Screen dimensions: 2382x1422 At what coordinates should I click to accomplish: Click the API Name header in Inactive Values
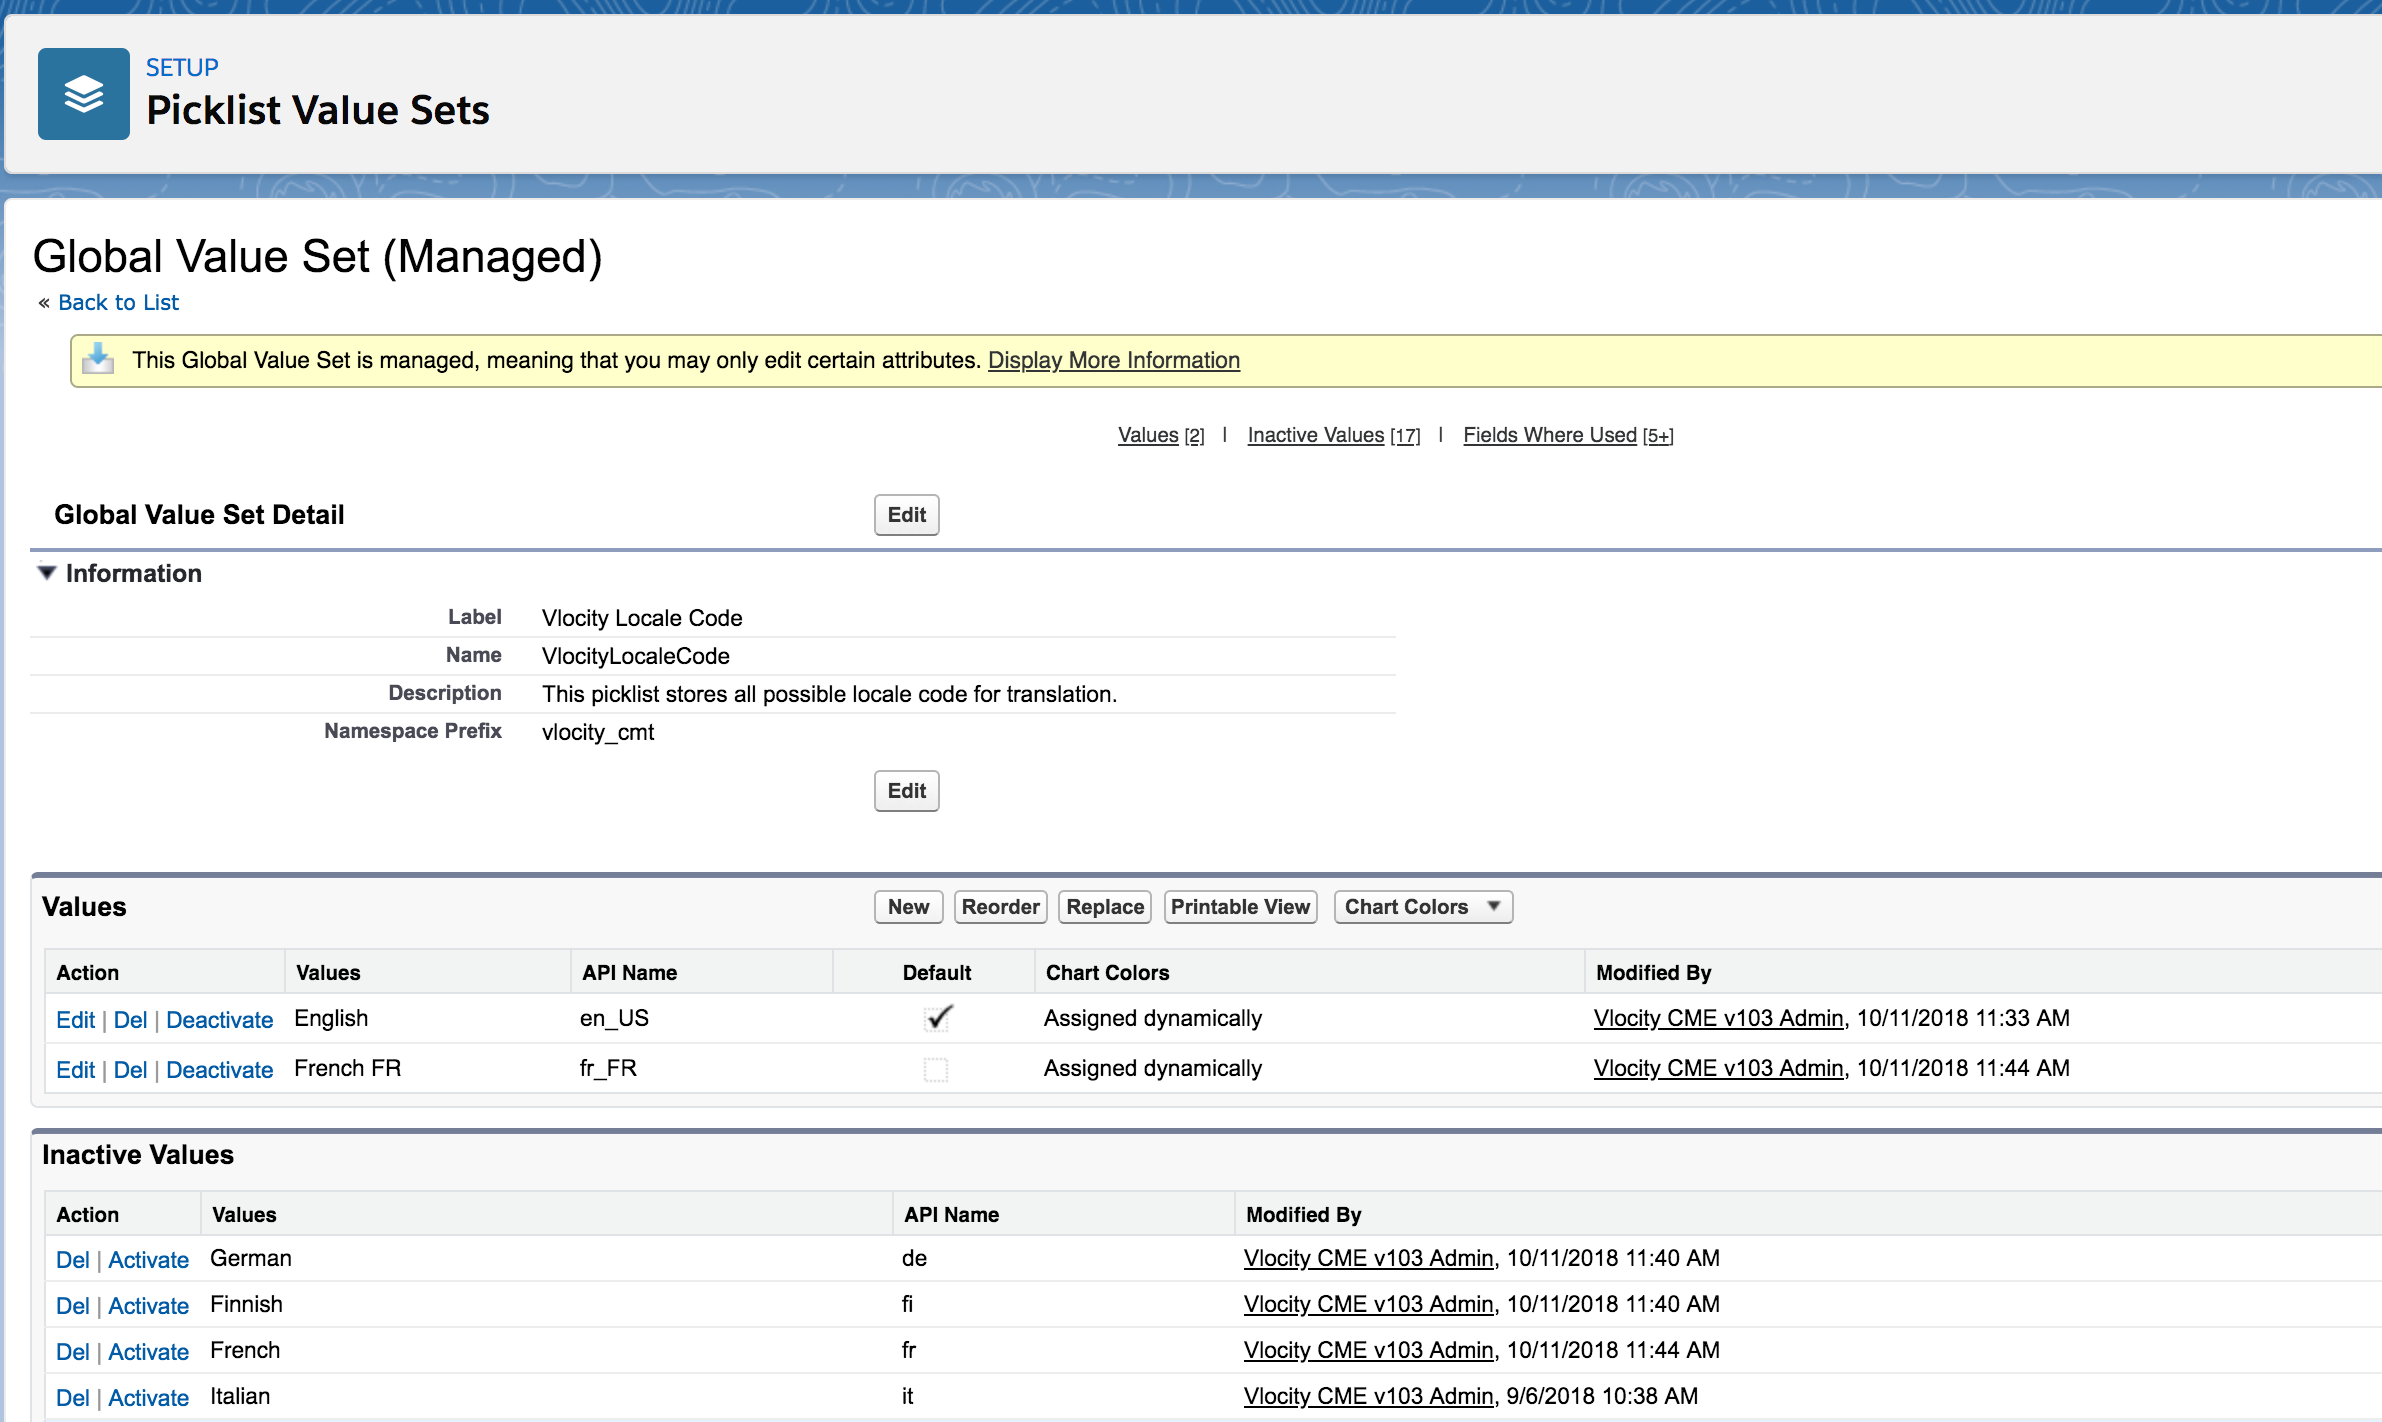coord(951,1214)
